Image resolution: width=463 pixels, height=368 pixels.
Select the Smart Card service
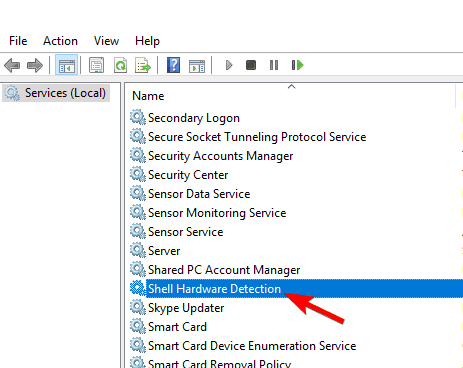(177, 327)
